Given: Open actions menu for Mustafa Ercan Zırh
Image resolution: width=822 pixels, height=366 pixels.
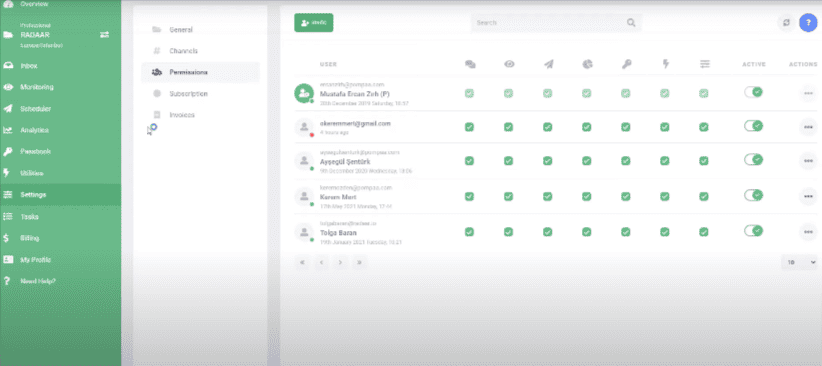Looking at the screenshot, I should tap(808, 94).
